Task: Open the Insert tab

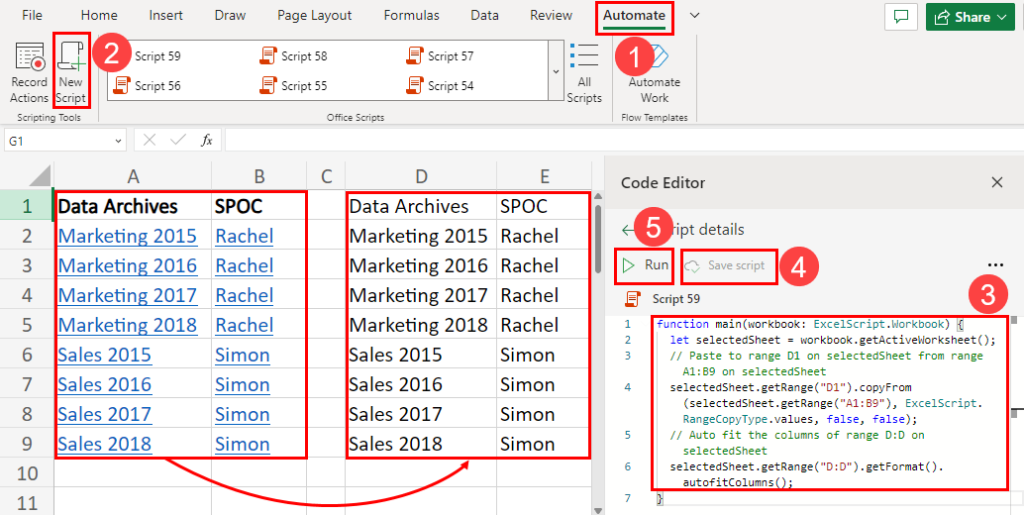Action: coord(166,16)
